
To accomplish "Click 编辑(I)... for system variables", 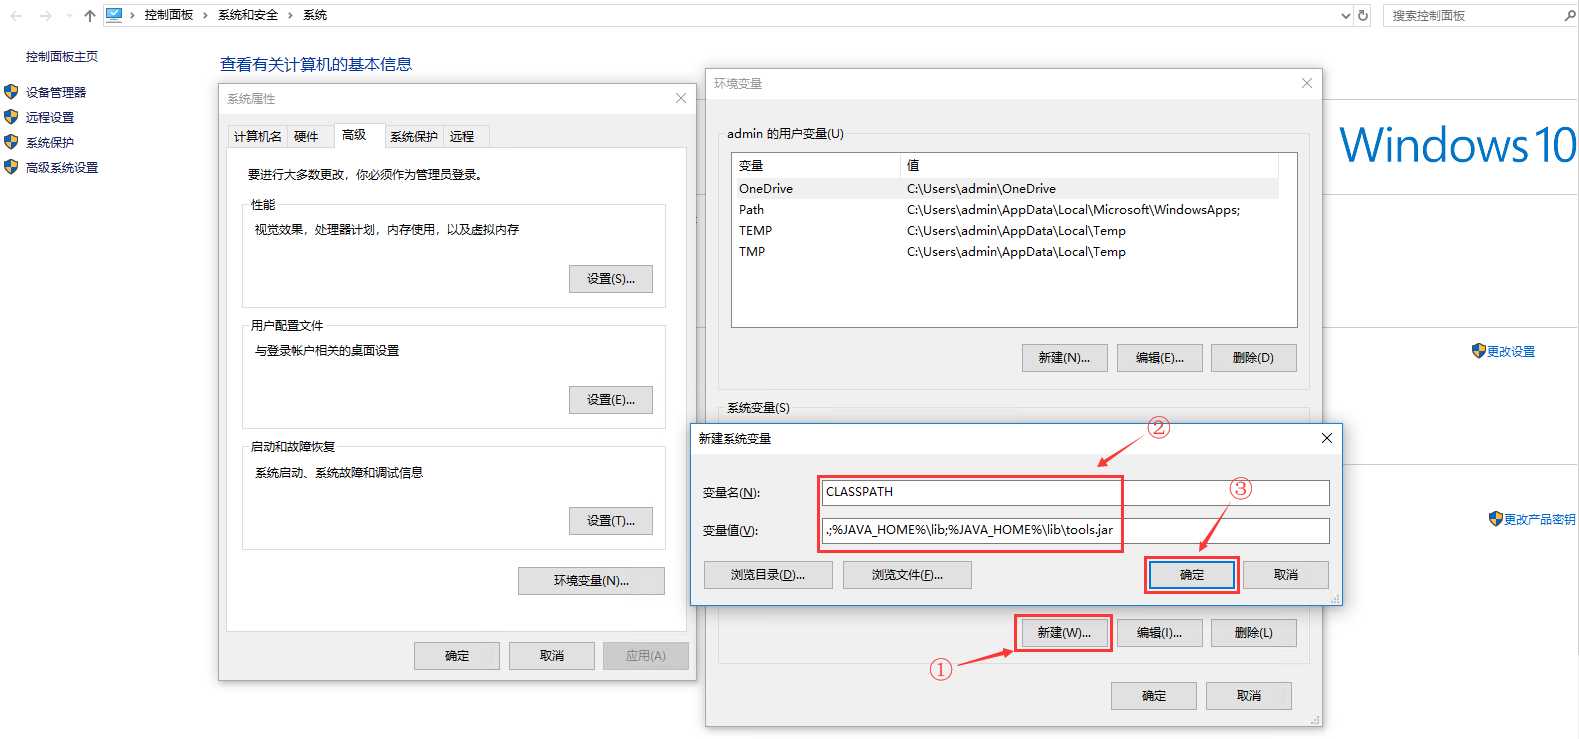I will [x=1160, y=633].
